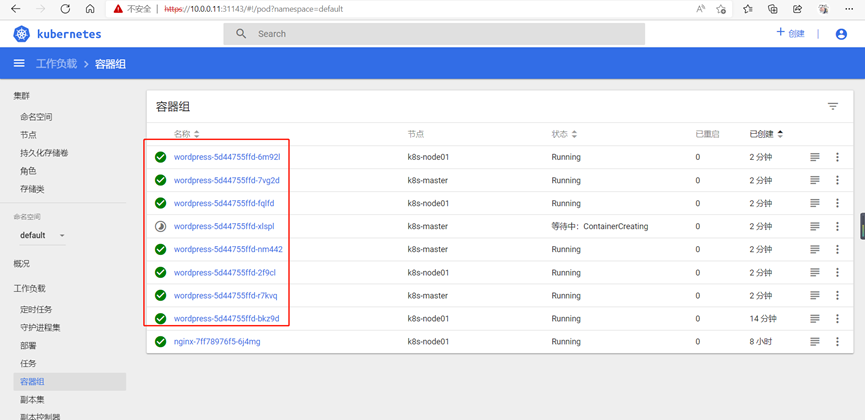Open the default namespace dropdown
The height and width of the screenshot is (420, 865).
point(42,235)
